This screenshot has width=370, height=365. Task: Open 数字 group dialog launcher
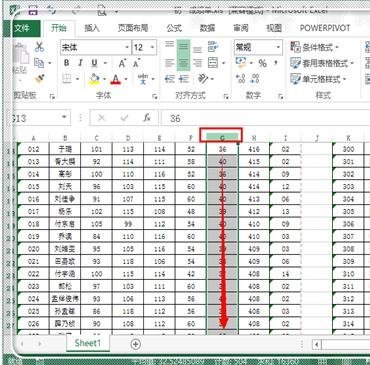pyautogui.click(x=281, y=96)
